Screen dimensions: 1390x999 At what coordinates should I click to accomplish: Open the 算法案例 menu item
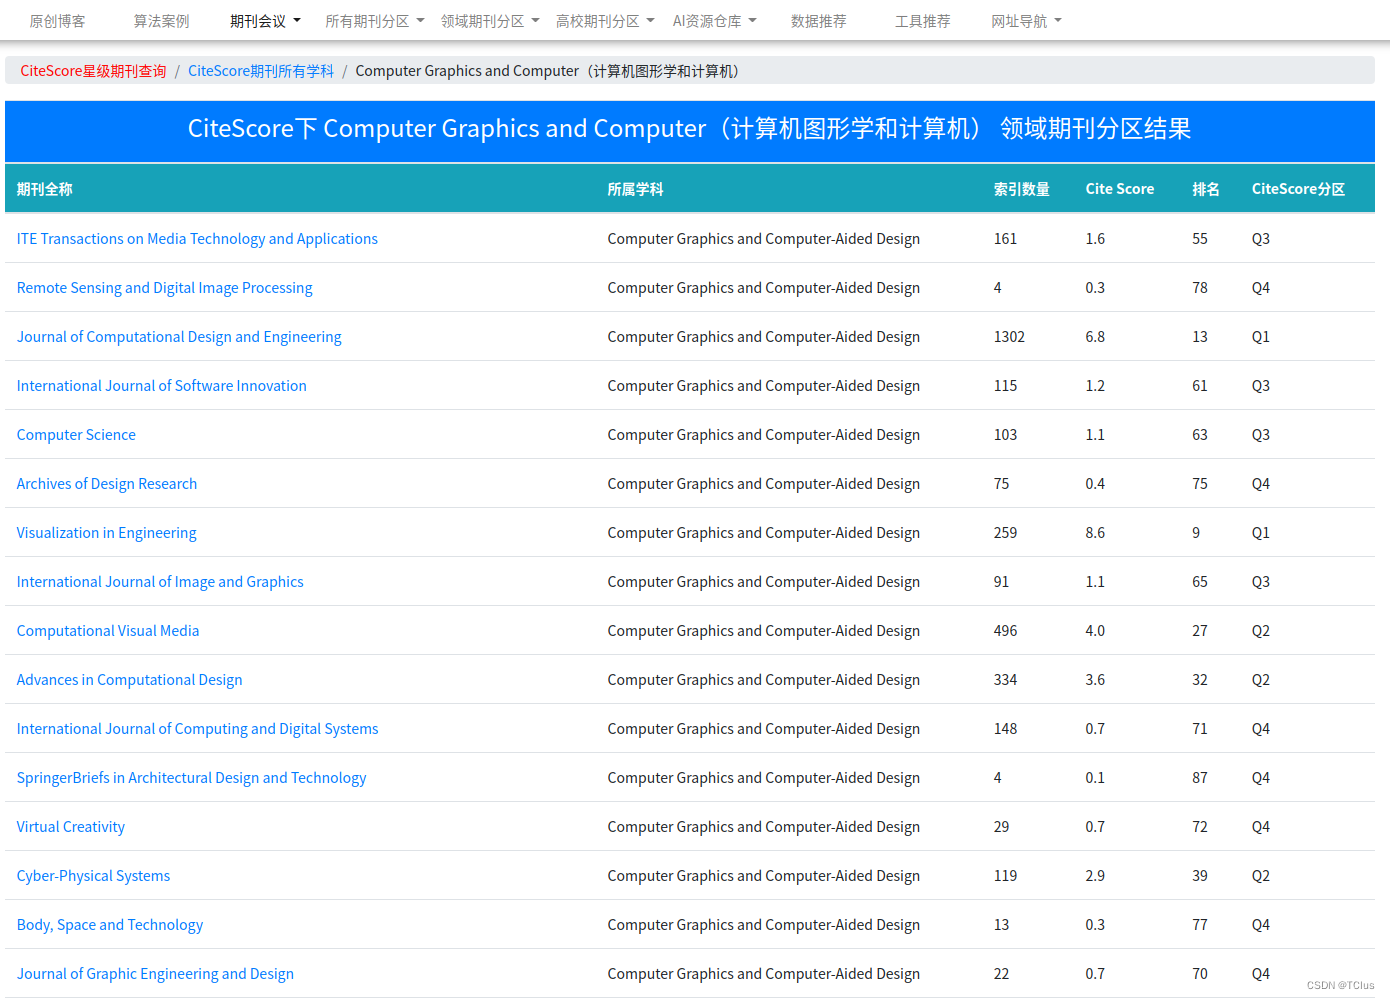[x=161, y=21]
